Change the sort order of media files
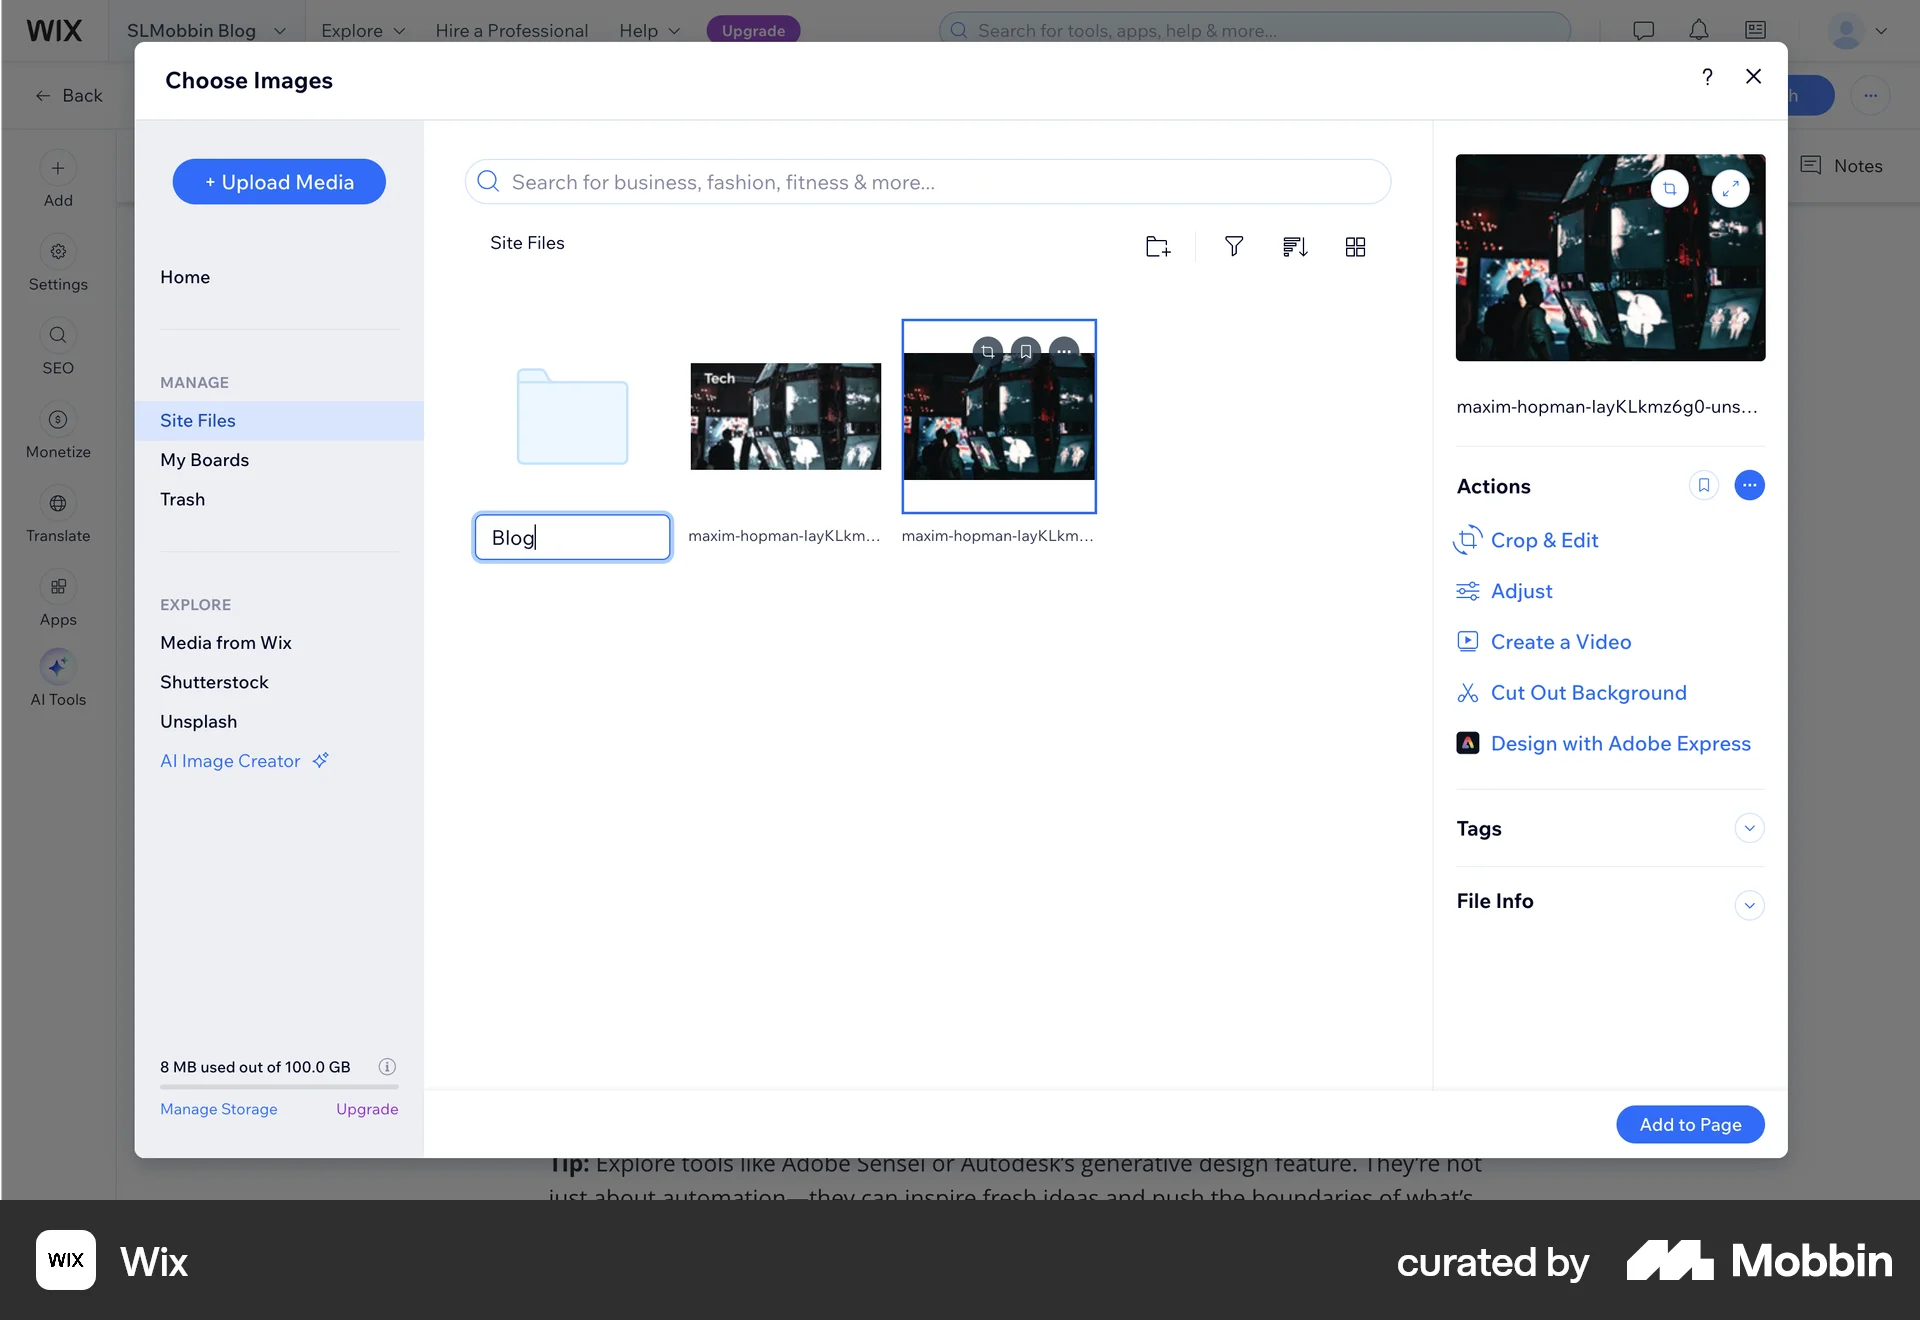1920x1320 pixels. (1294, 246)
